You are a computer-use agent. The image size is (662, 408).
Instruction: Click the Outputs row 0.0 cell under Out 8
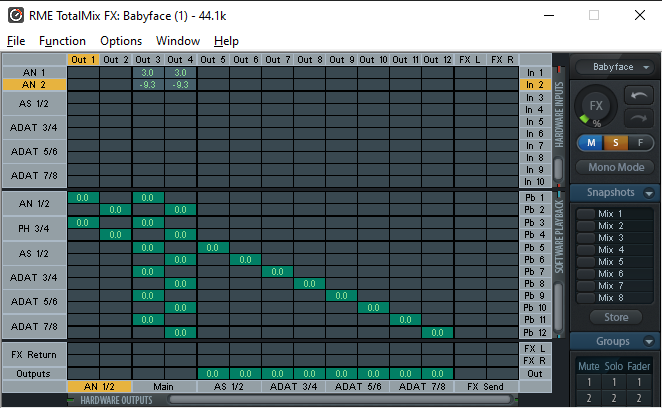pyautogui.click(x=309, y=374)
